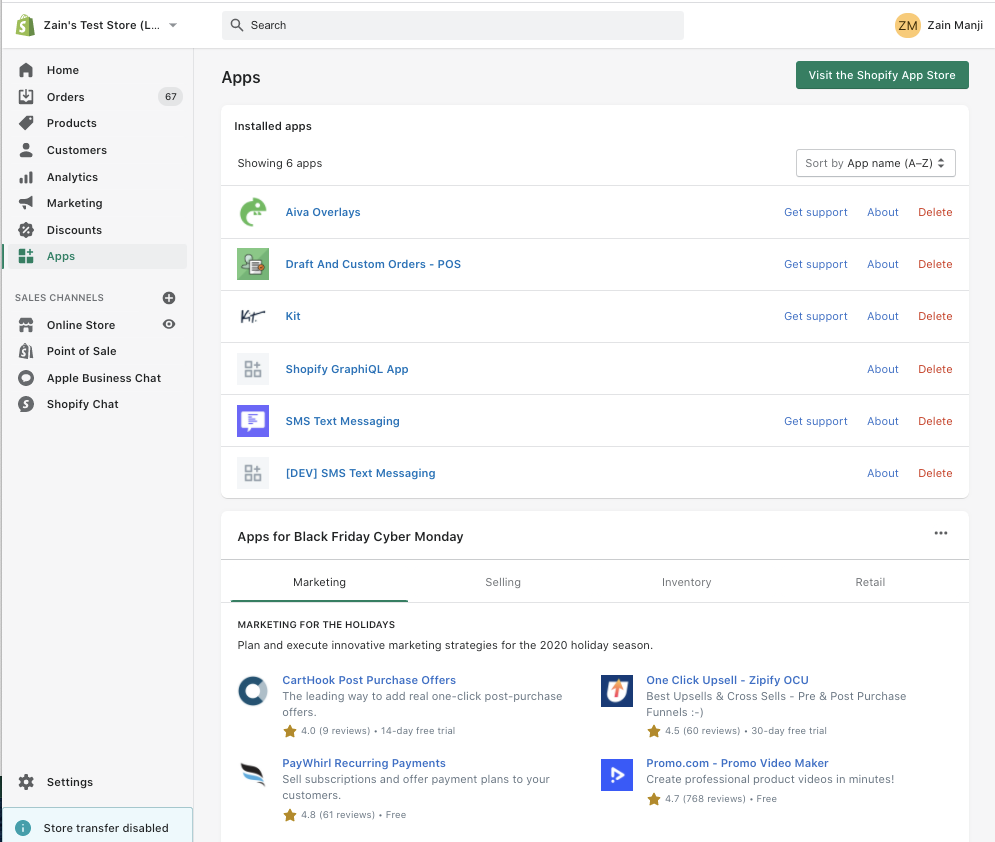Click the ZM user avatar
The image size is (995, 842).
click(x=907, y=25)
